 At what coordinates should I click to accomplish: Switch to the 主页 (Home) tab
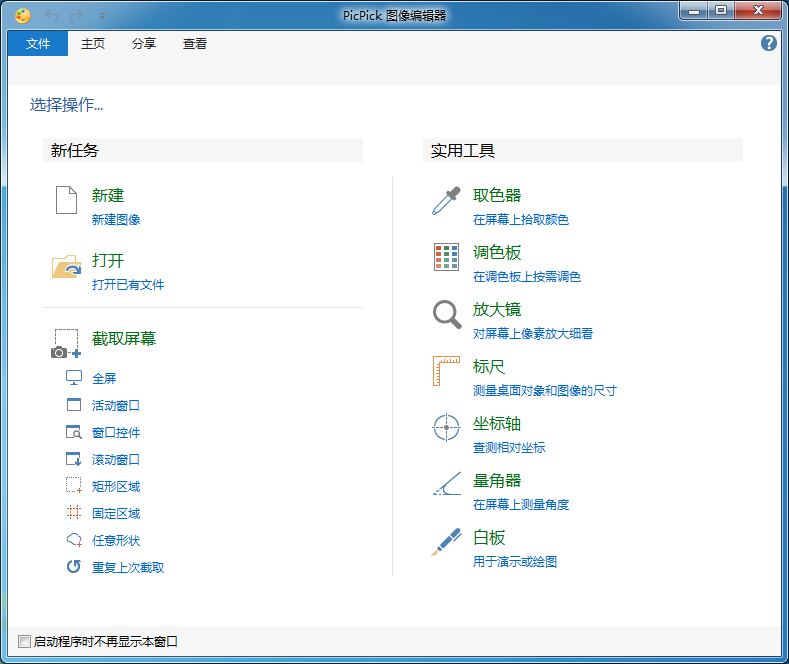pos(93,44)
